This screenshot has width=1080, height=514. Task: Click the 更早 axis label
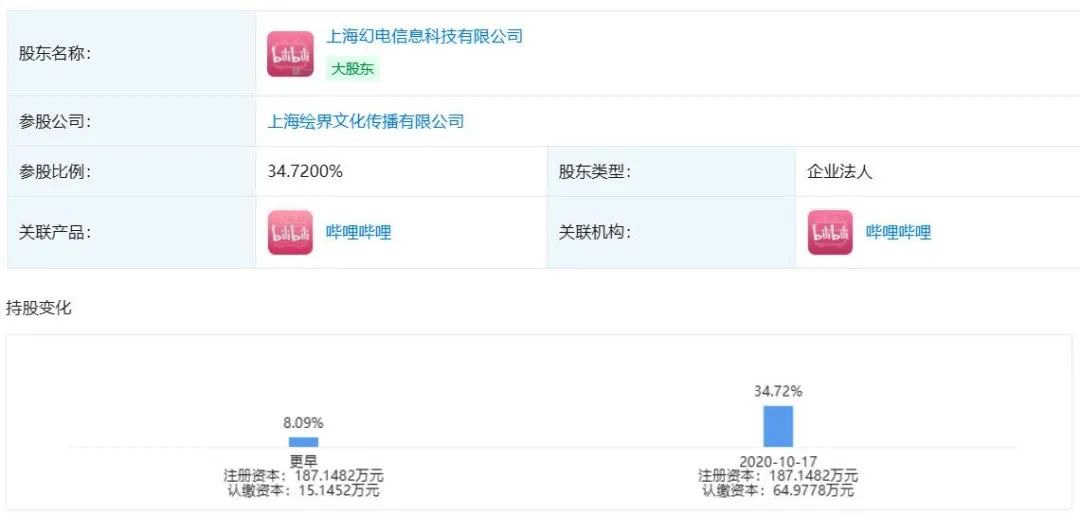pyautogui.click(x=303, y=461)
